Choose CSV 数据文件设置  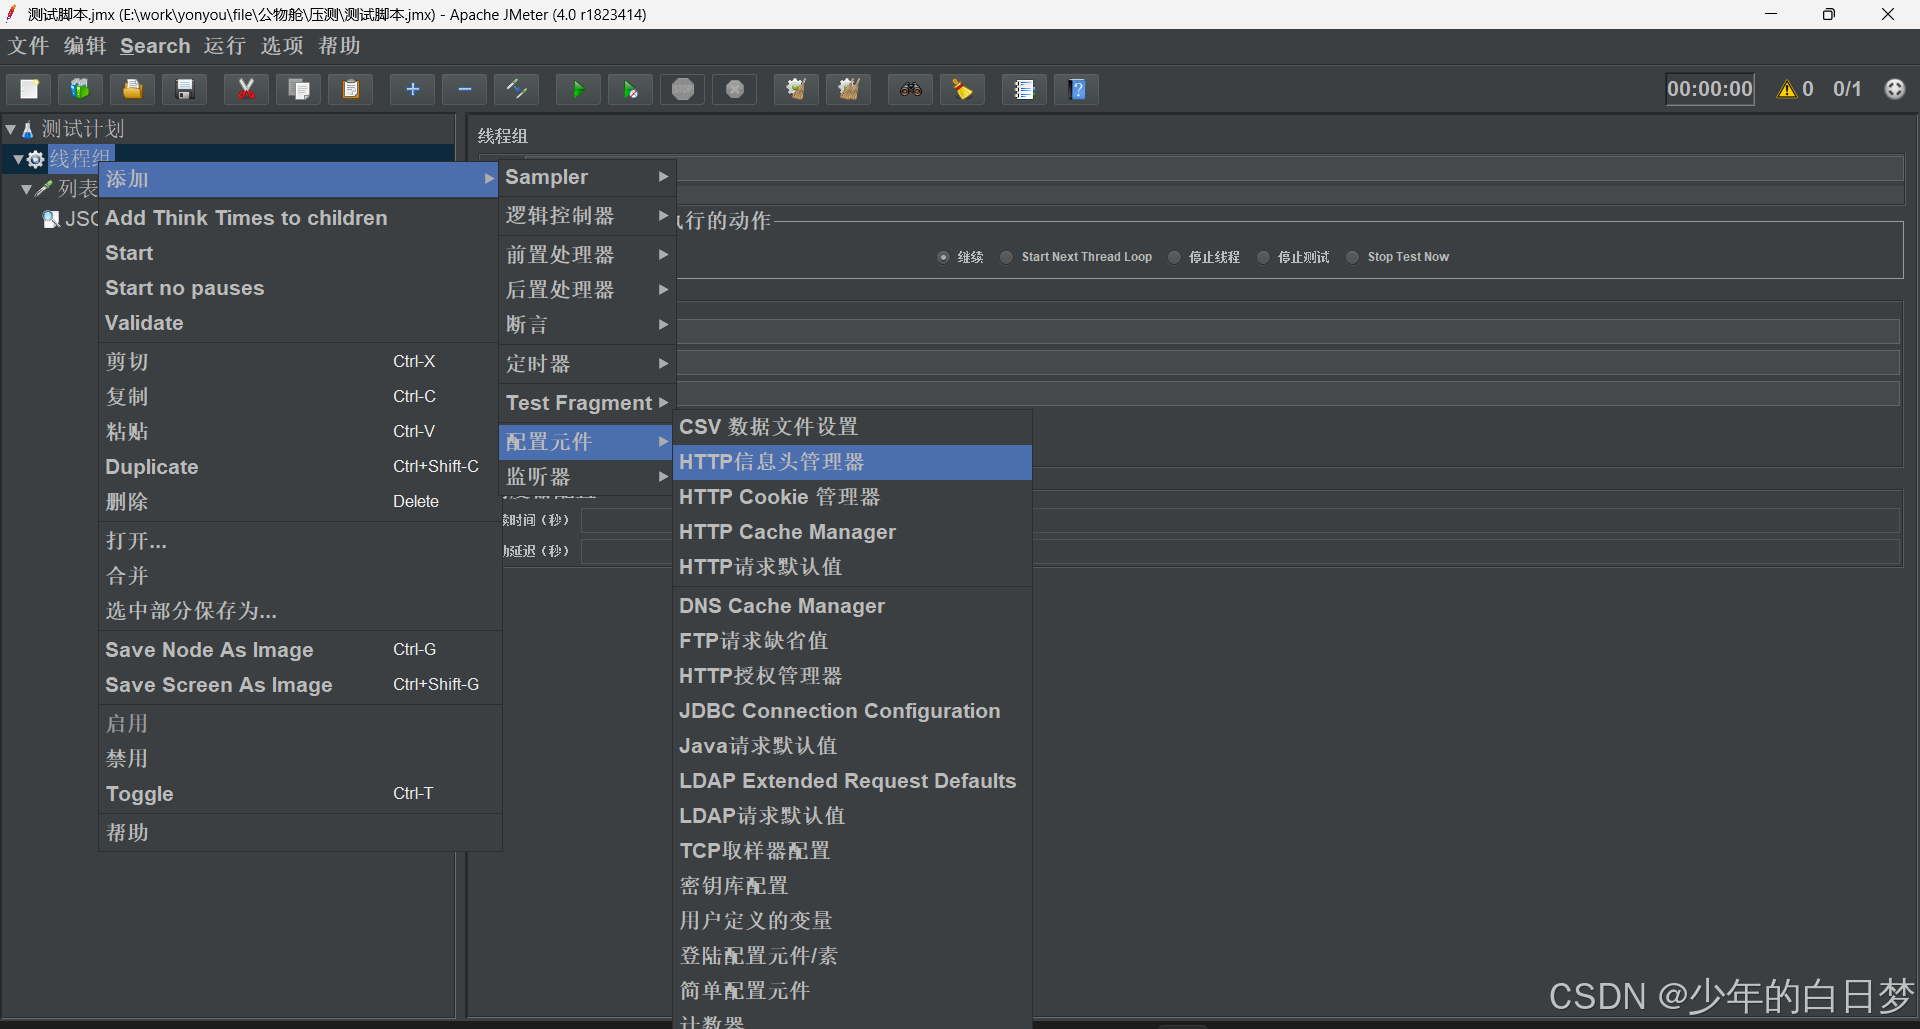pos(852,427)
